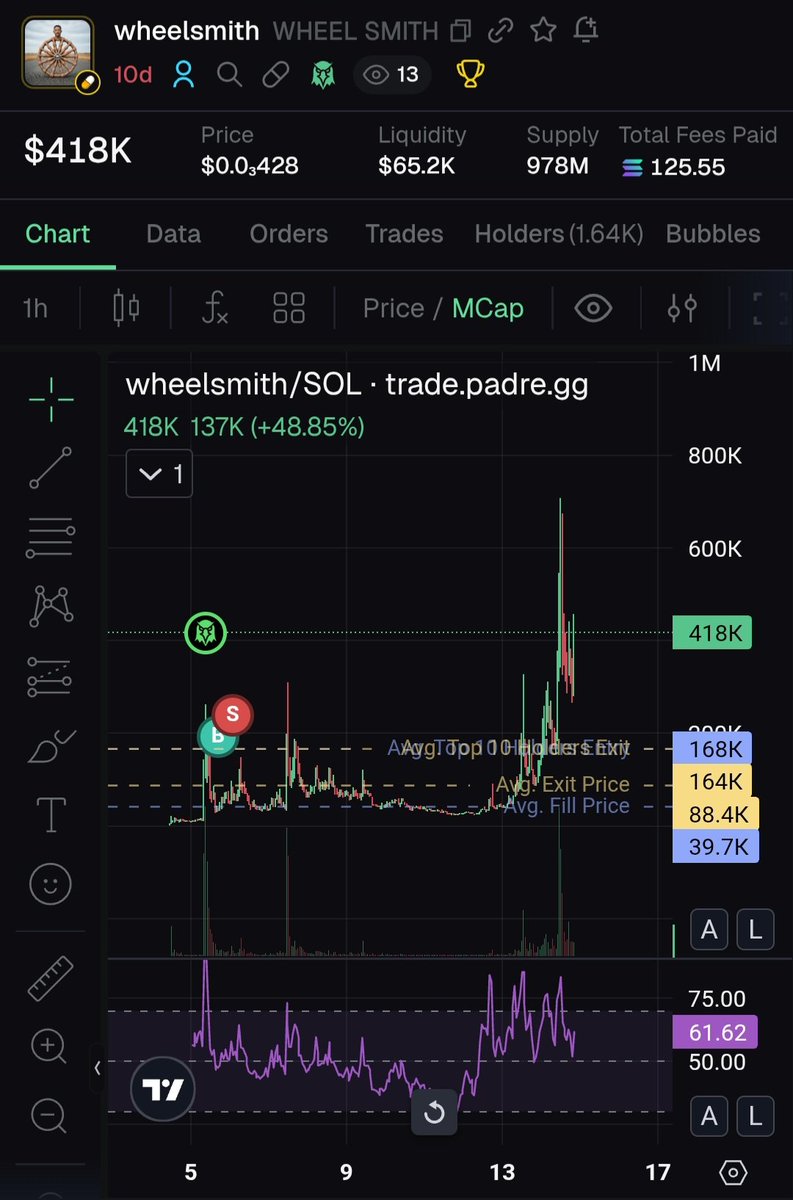The width and height of the screenshot is (793, 1200).
Task: Toggle log scale L on RSI pane
Action: tap(755, 1114)
